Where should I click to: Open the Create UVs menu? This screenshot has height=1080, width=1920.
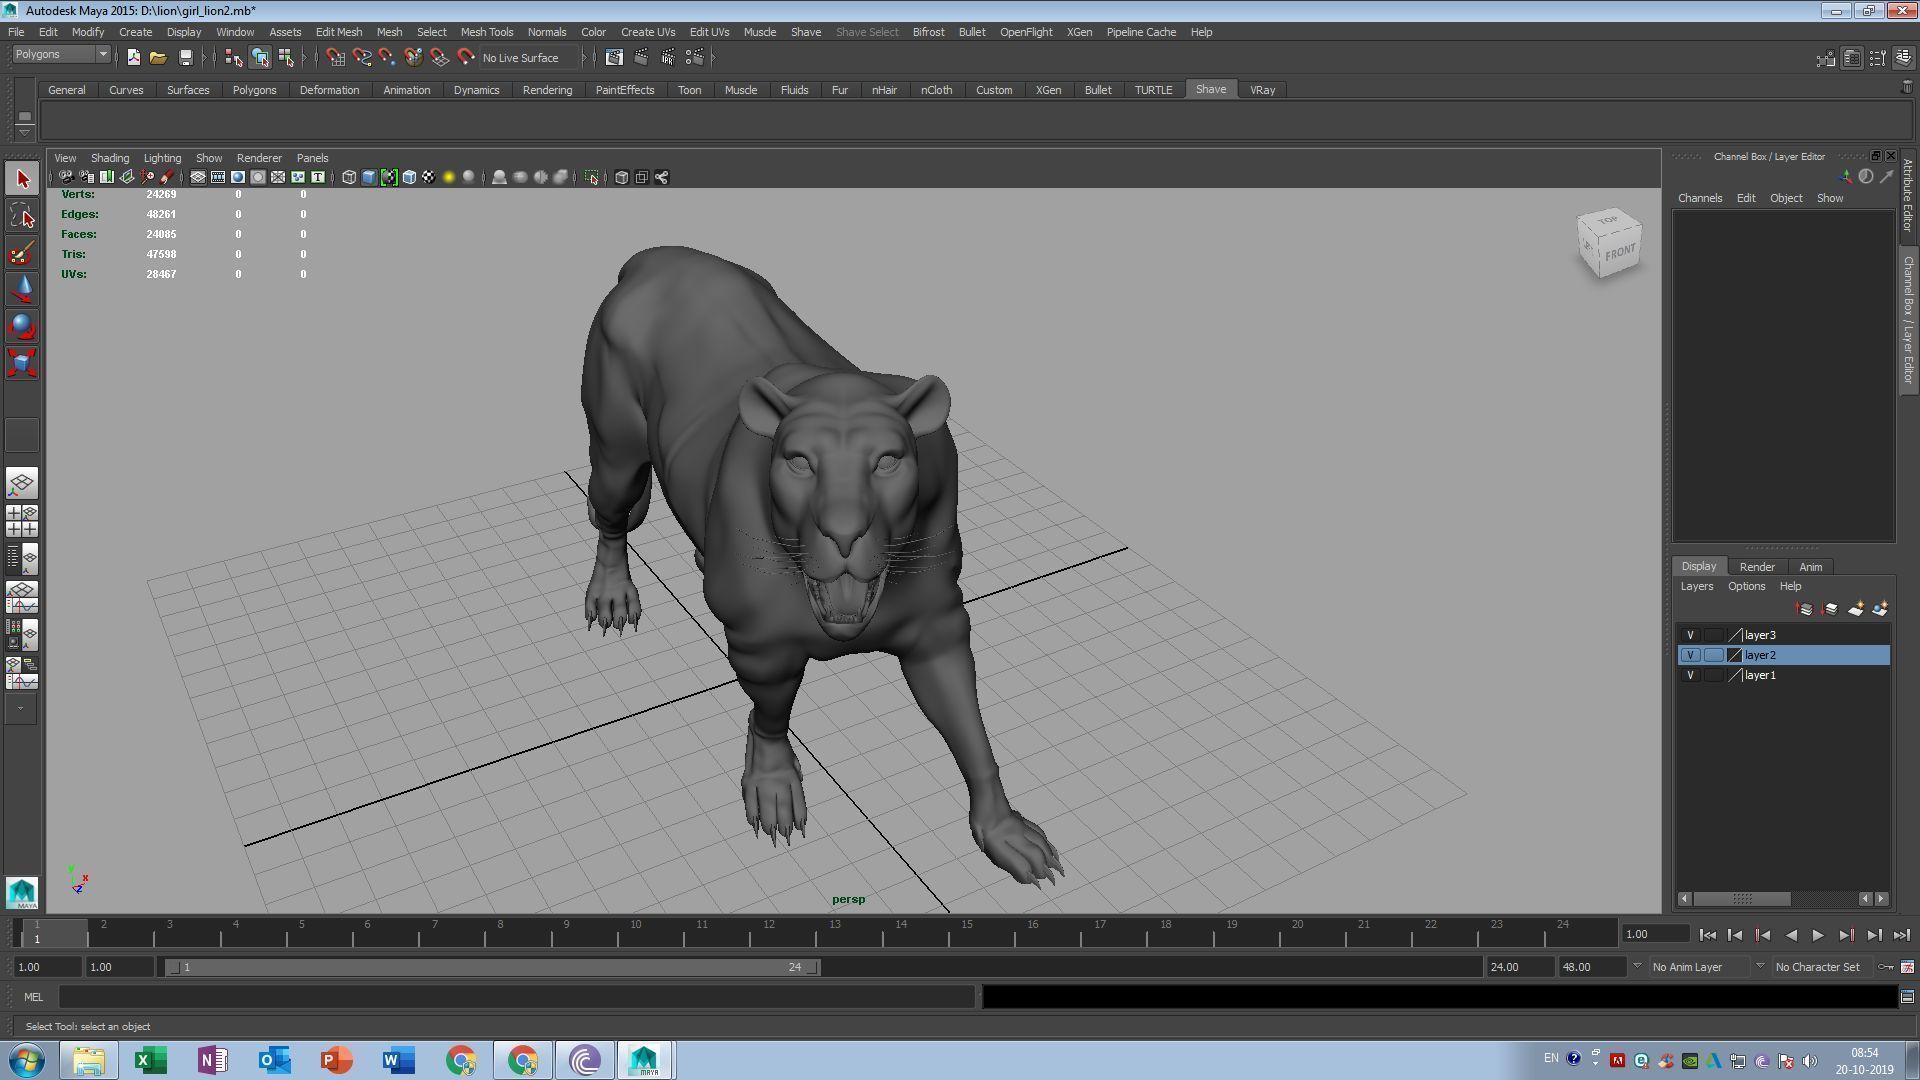click(648, 32)
